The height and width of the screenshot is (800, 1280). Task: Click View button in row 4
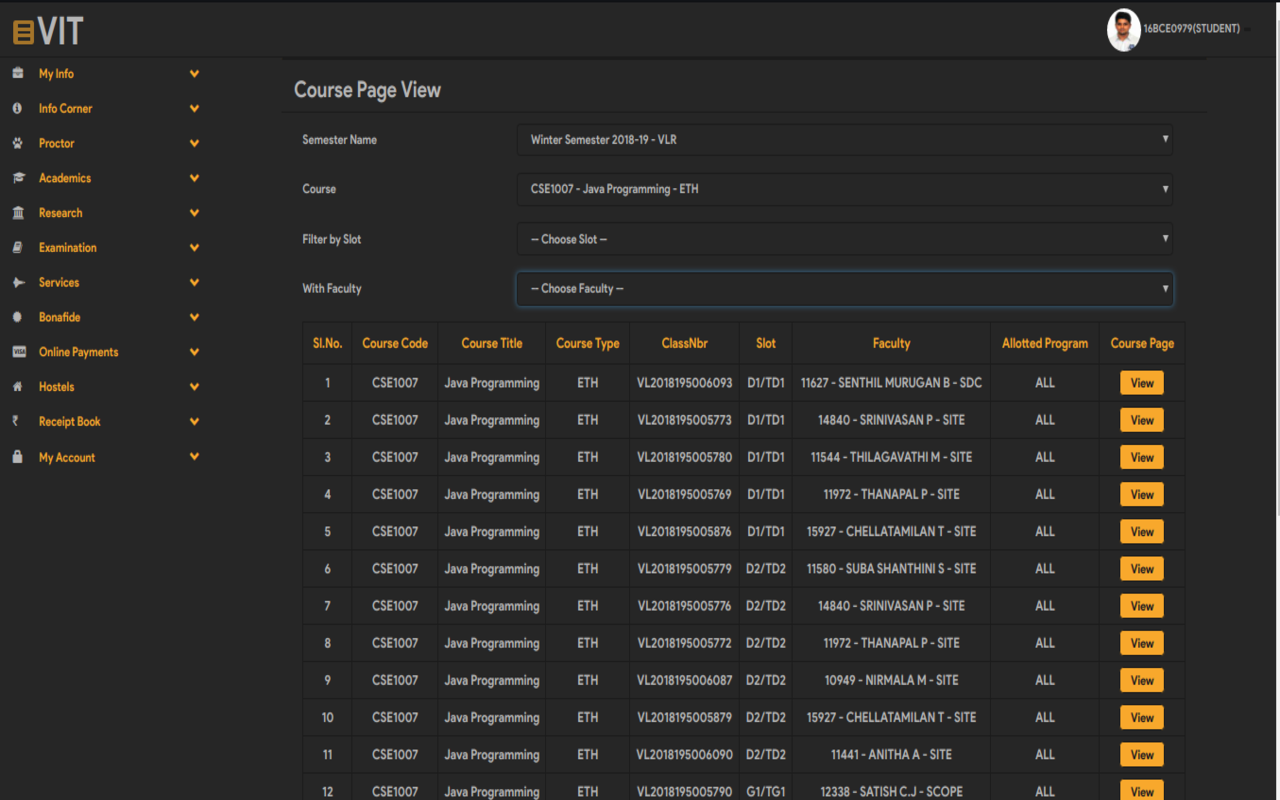tap(1142, 494)
